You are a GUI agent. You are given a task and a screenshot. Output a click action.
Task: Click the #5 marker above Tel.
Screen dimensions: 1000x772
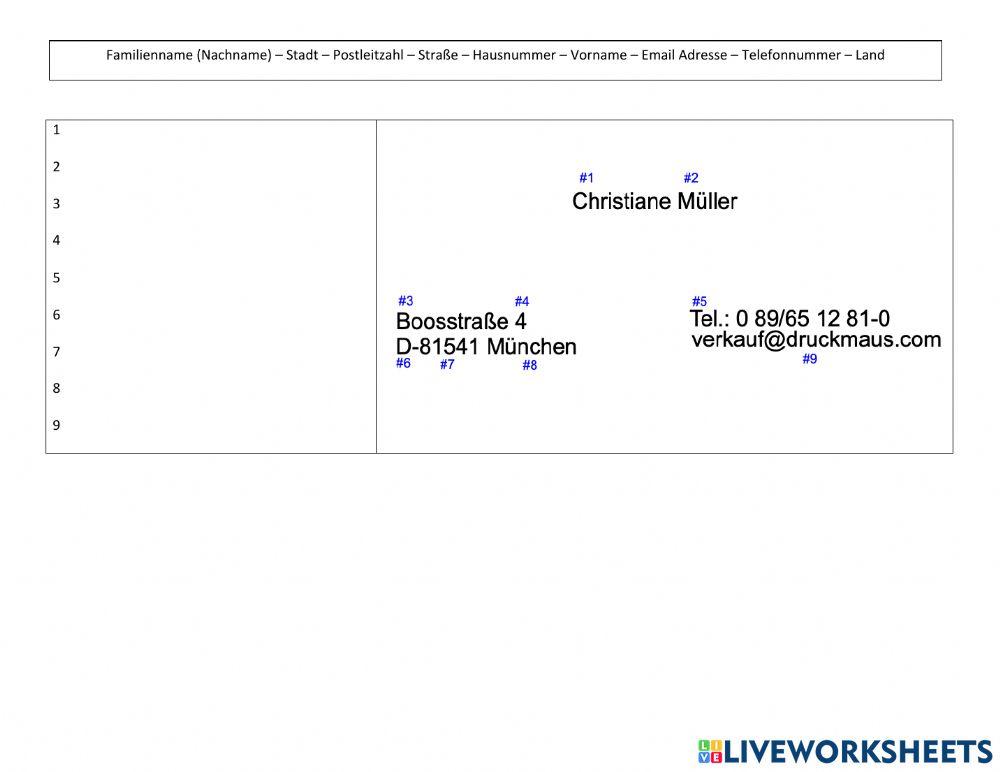[x=699, y=302]
